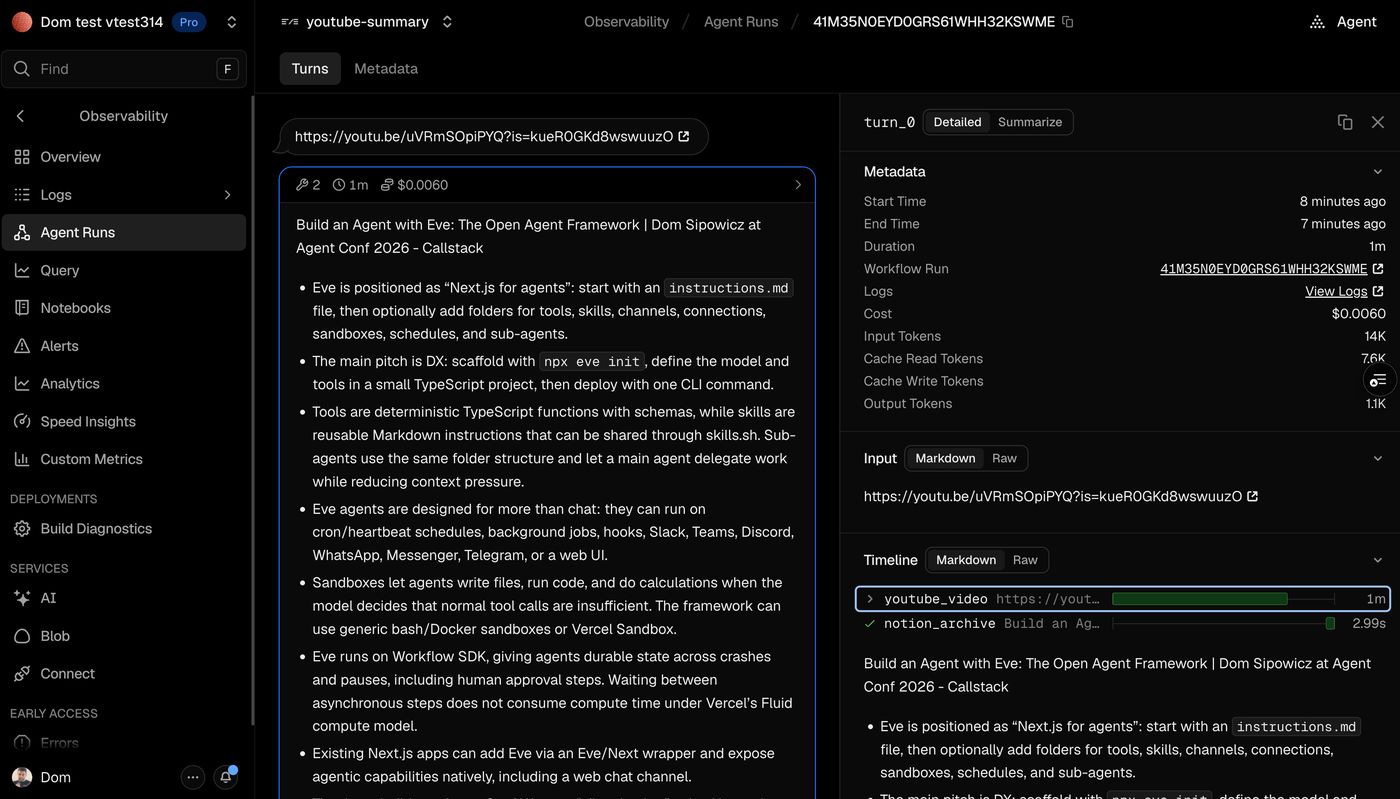The image size is (1400, 799).
Task: Click the Input Tokens value "14K"
Action: click(x=1375, y=336)
